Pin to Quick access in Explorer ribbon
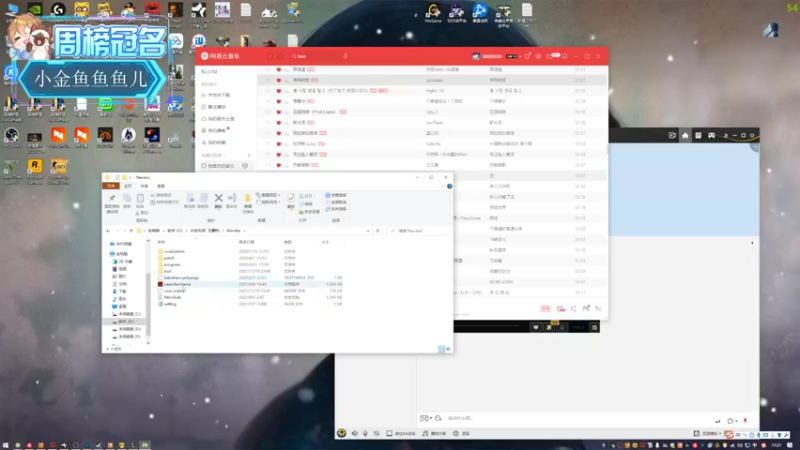 coord(112,203)
